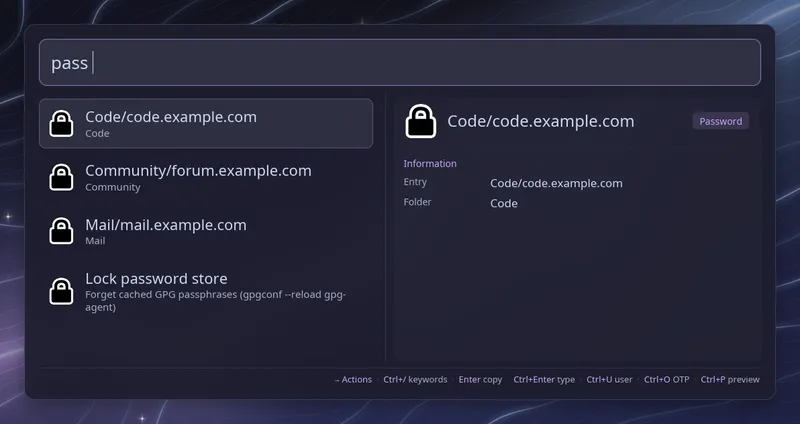Click the 'Information' section heading
800x424 pixels.
pyautogui.click(x=430, y=164)
